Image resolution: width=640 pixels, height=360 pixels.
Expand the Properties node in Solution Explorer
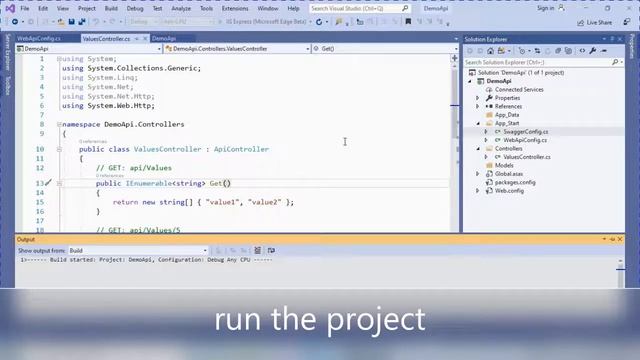coord(478,98)
